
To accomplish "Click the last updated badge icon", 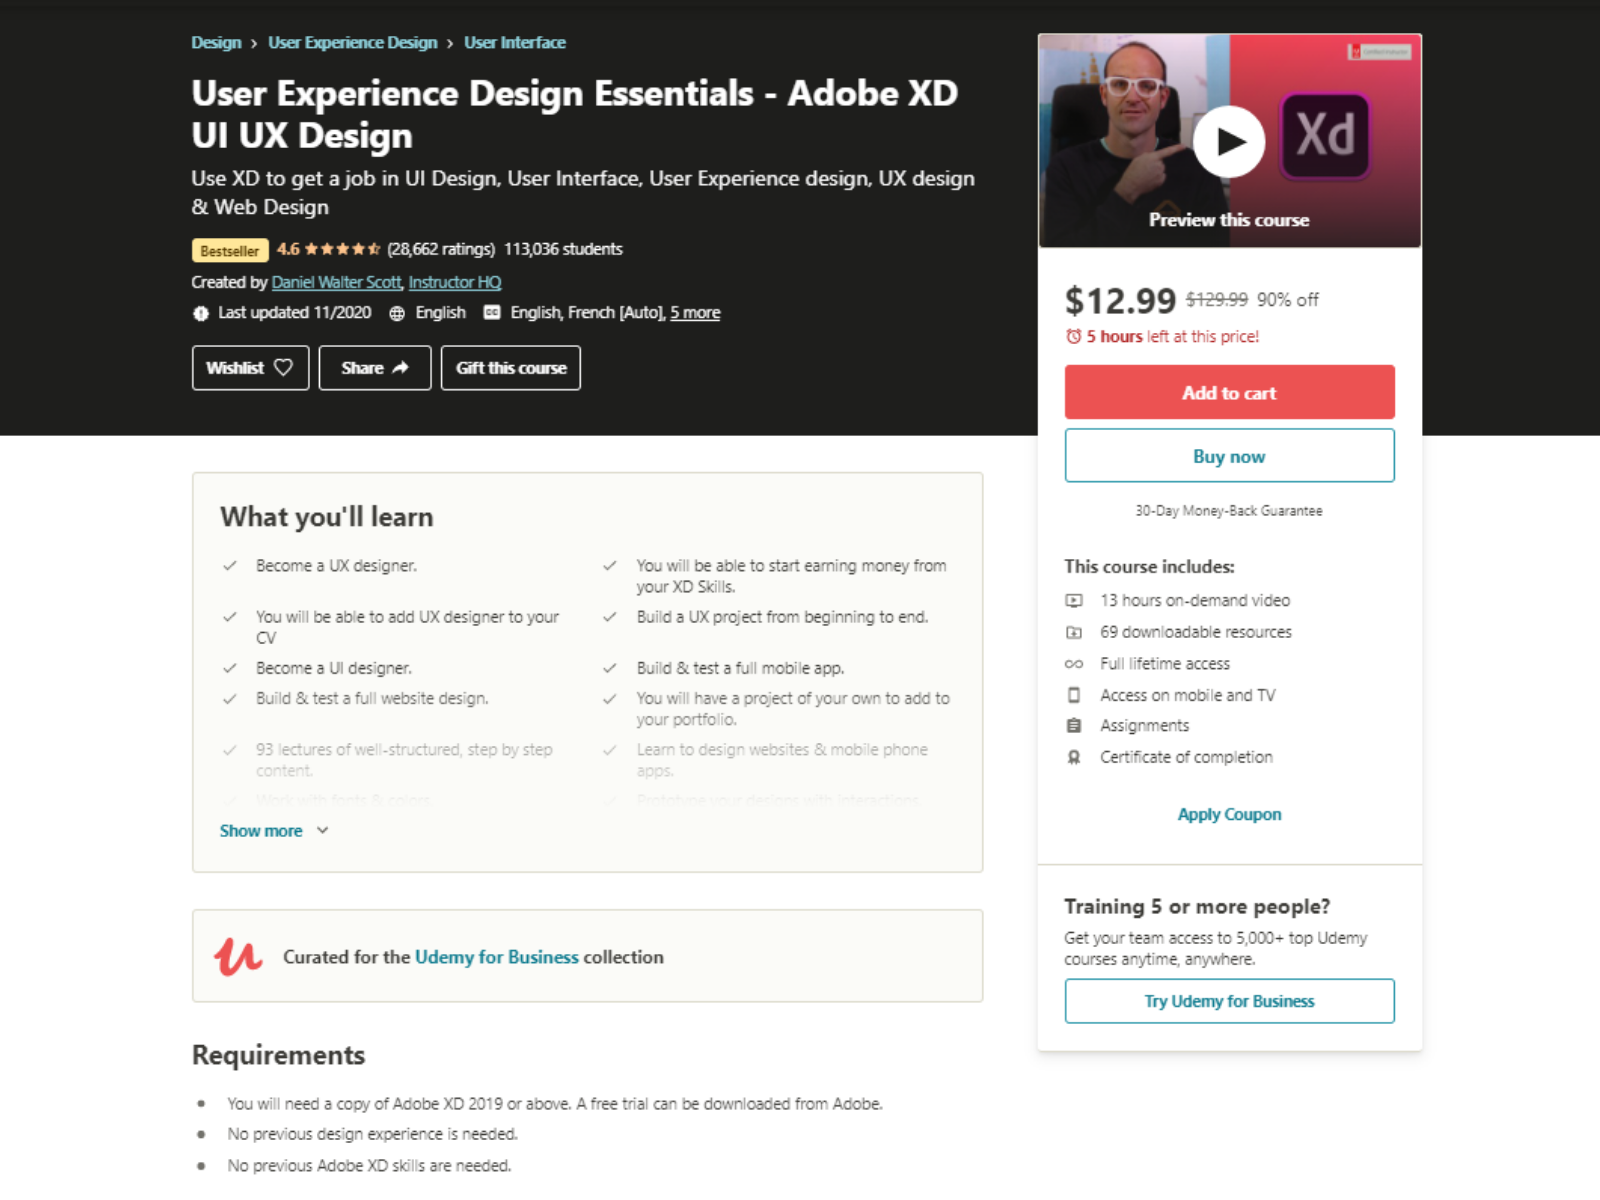I will coord(201,313).
